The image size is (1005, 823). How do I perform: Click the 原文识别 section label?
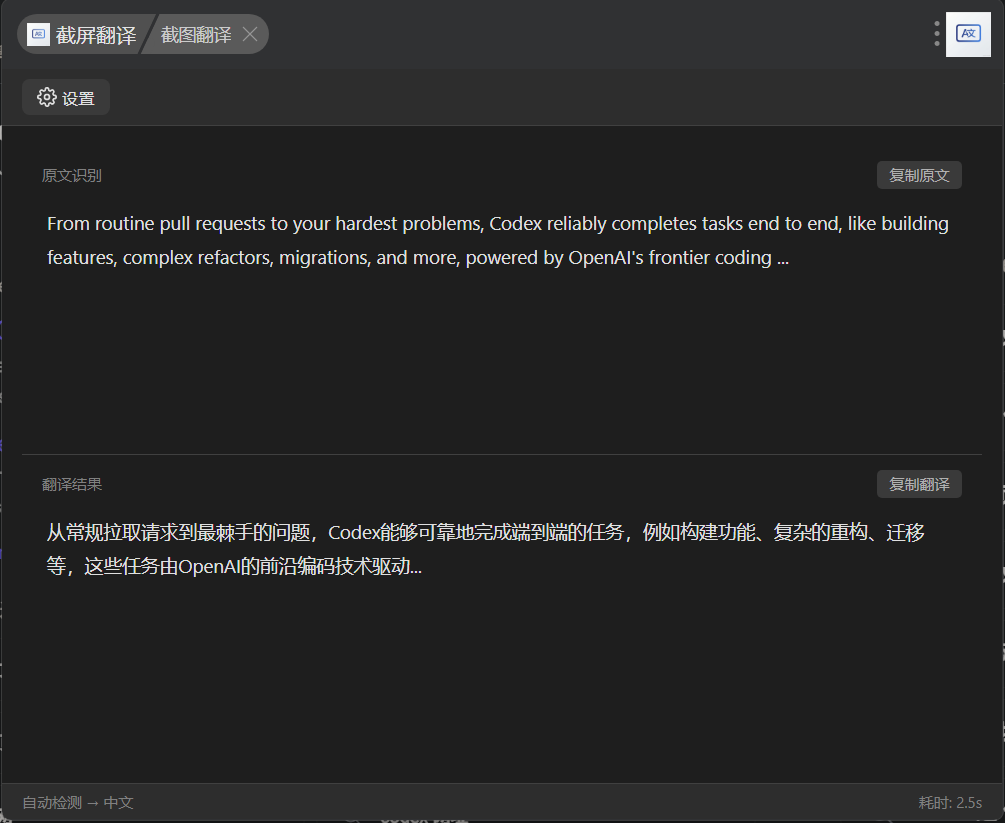(72, 176)
